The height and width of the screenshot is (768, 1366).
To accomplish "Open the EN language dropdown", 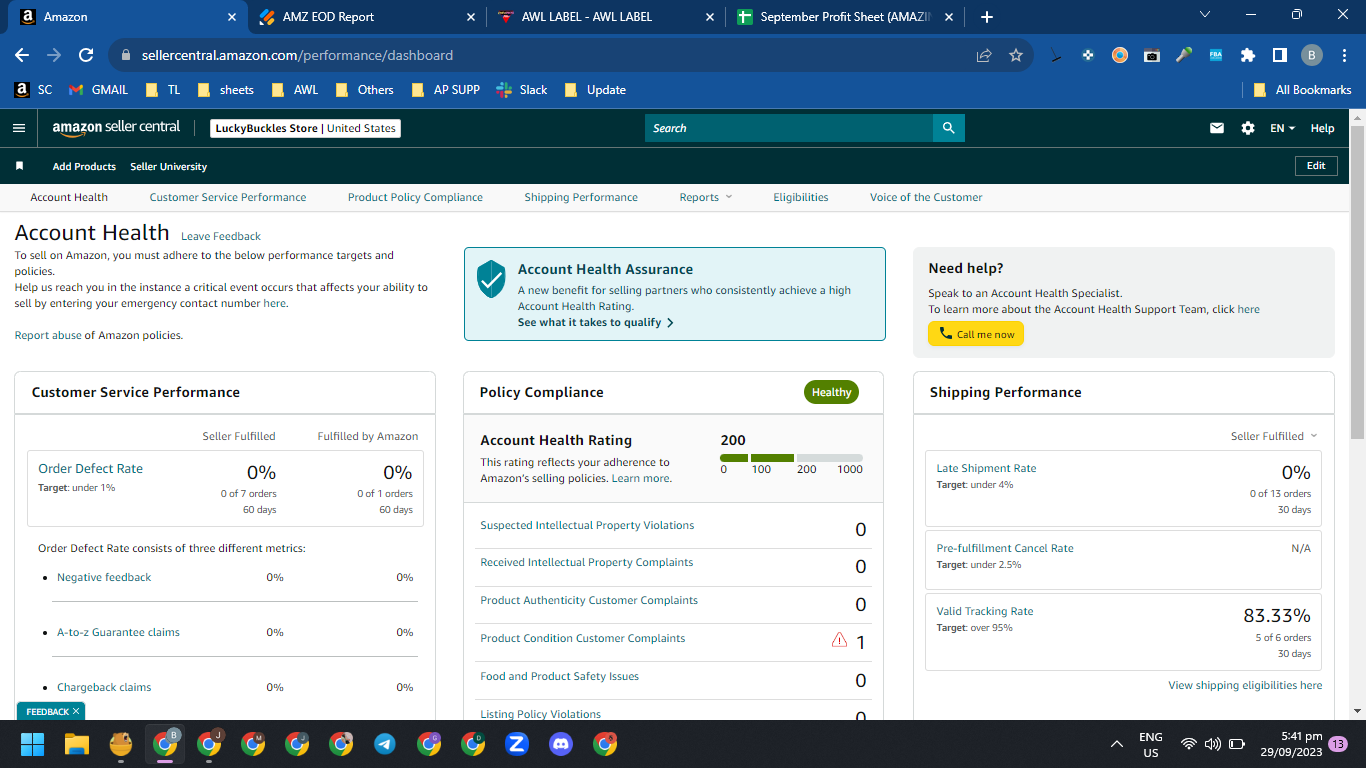I will 1282,128.
